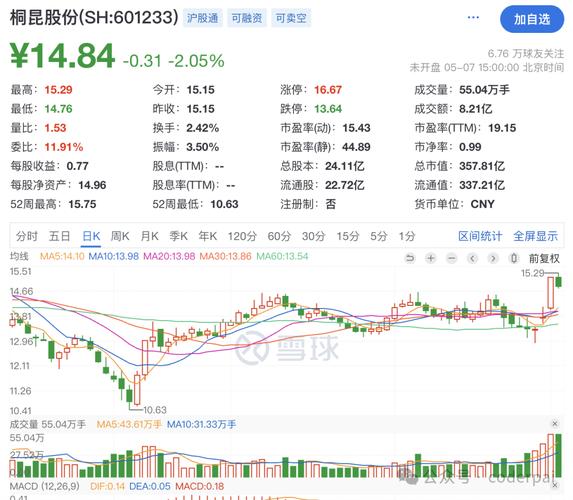The width and height of the screenshot is (573, 500).
Task: Click the DEA:0.05 value
Action: click(x=150, y=486)
